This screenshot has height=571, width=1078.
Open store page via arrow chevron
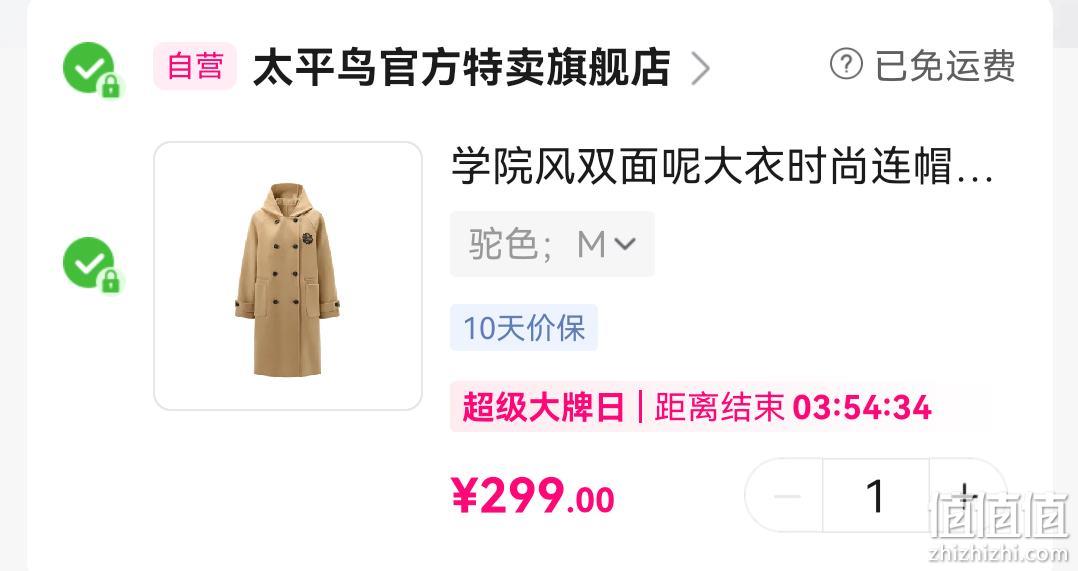click(700, 68)
